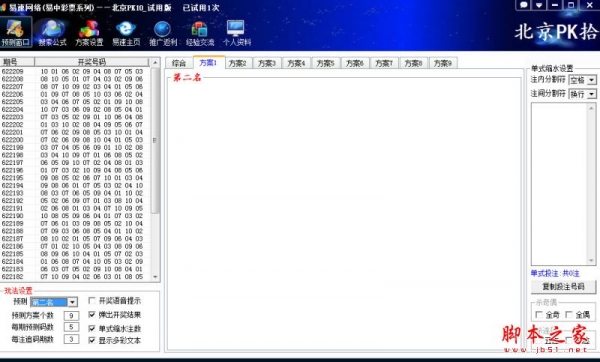This screenshot has height=362, width=600.
Task: Minimize the application window
Action: (x=554, y=5)
